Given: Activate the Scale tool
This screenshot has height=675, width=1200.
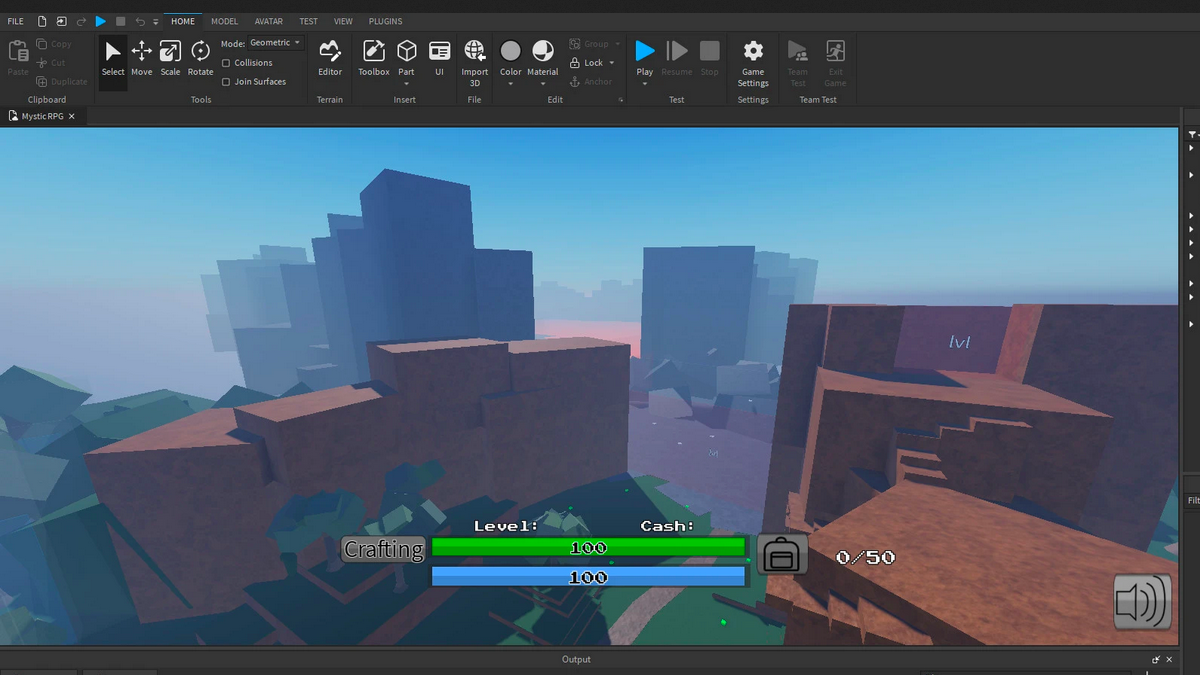Looking at the screenshot, I should pos(170,57).
